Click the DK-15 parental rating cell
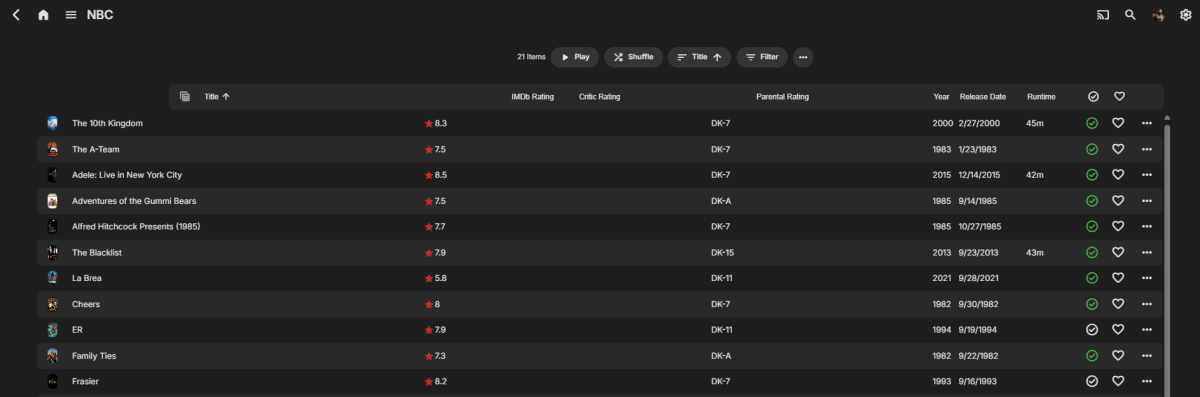Viewport: 1200px width, 397px height. pos(723,252)
